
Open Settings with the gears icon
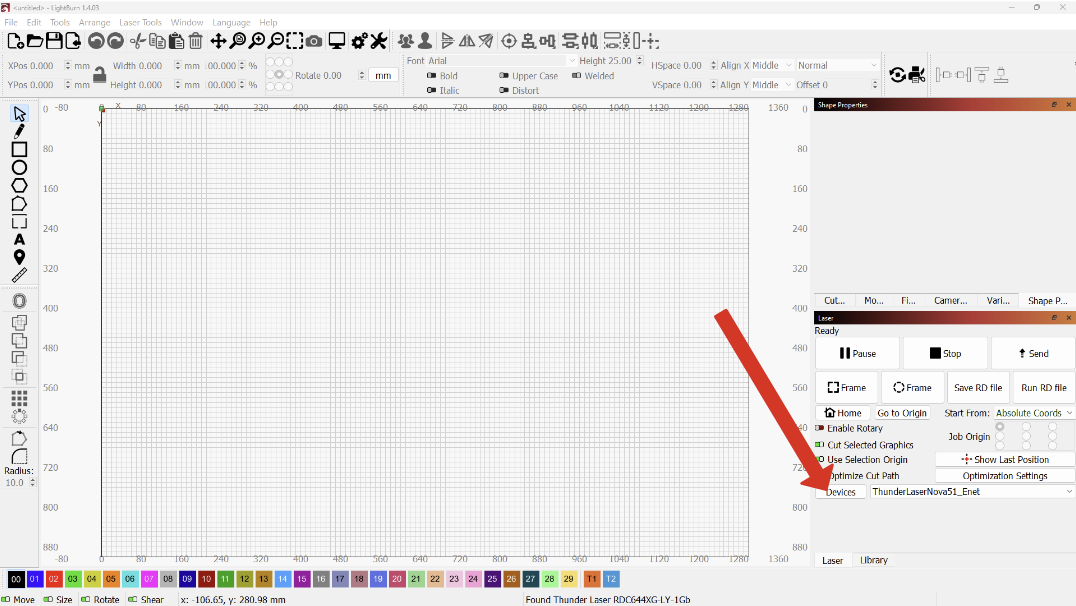(359, 41)
